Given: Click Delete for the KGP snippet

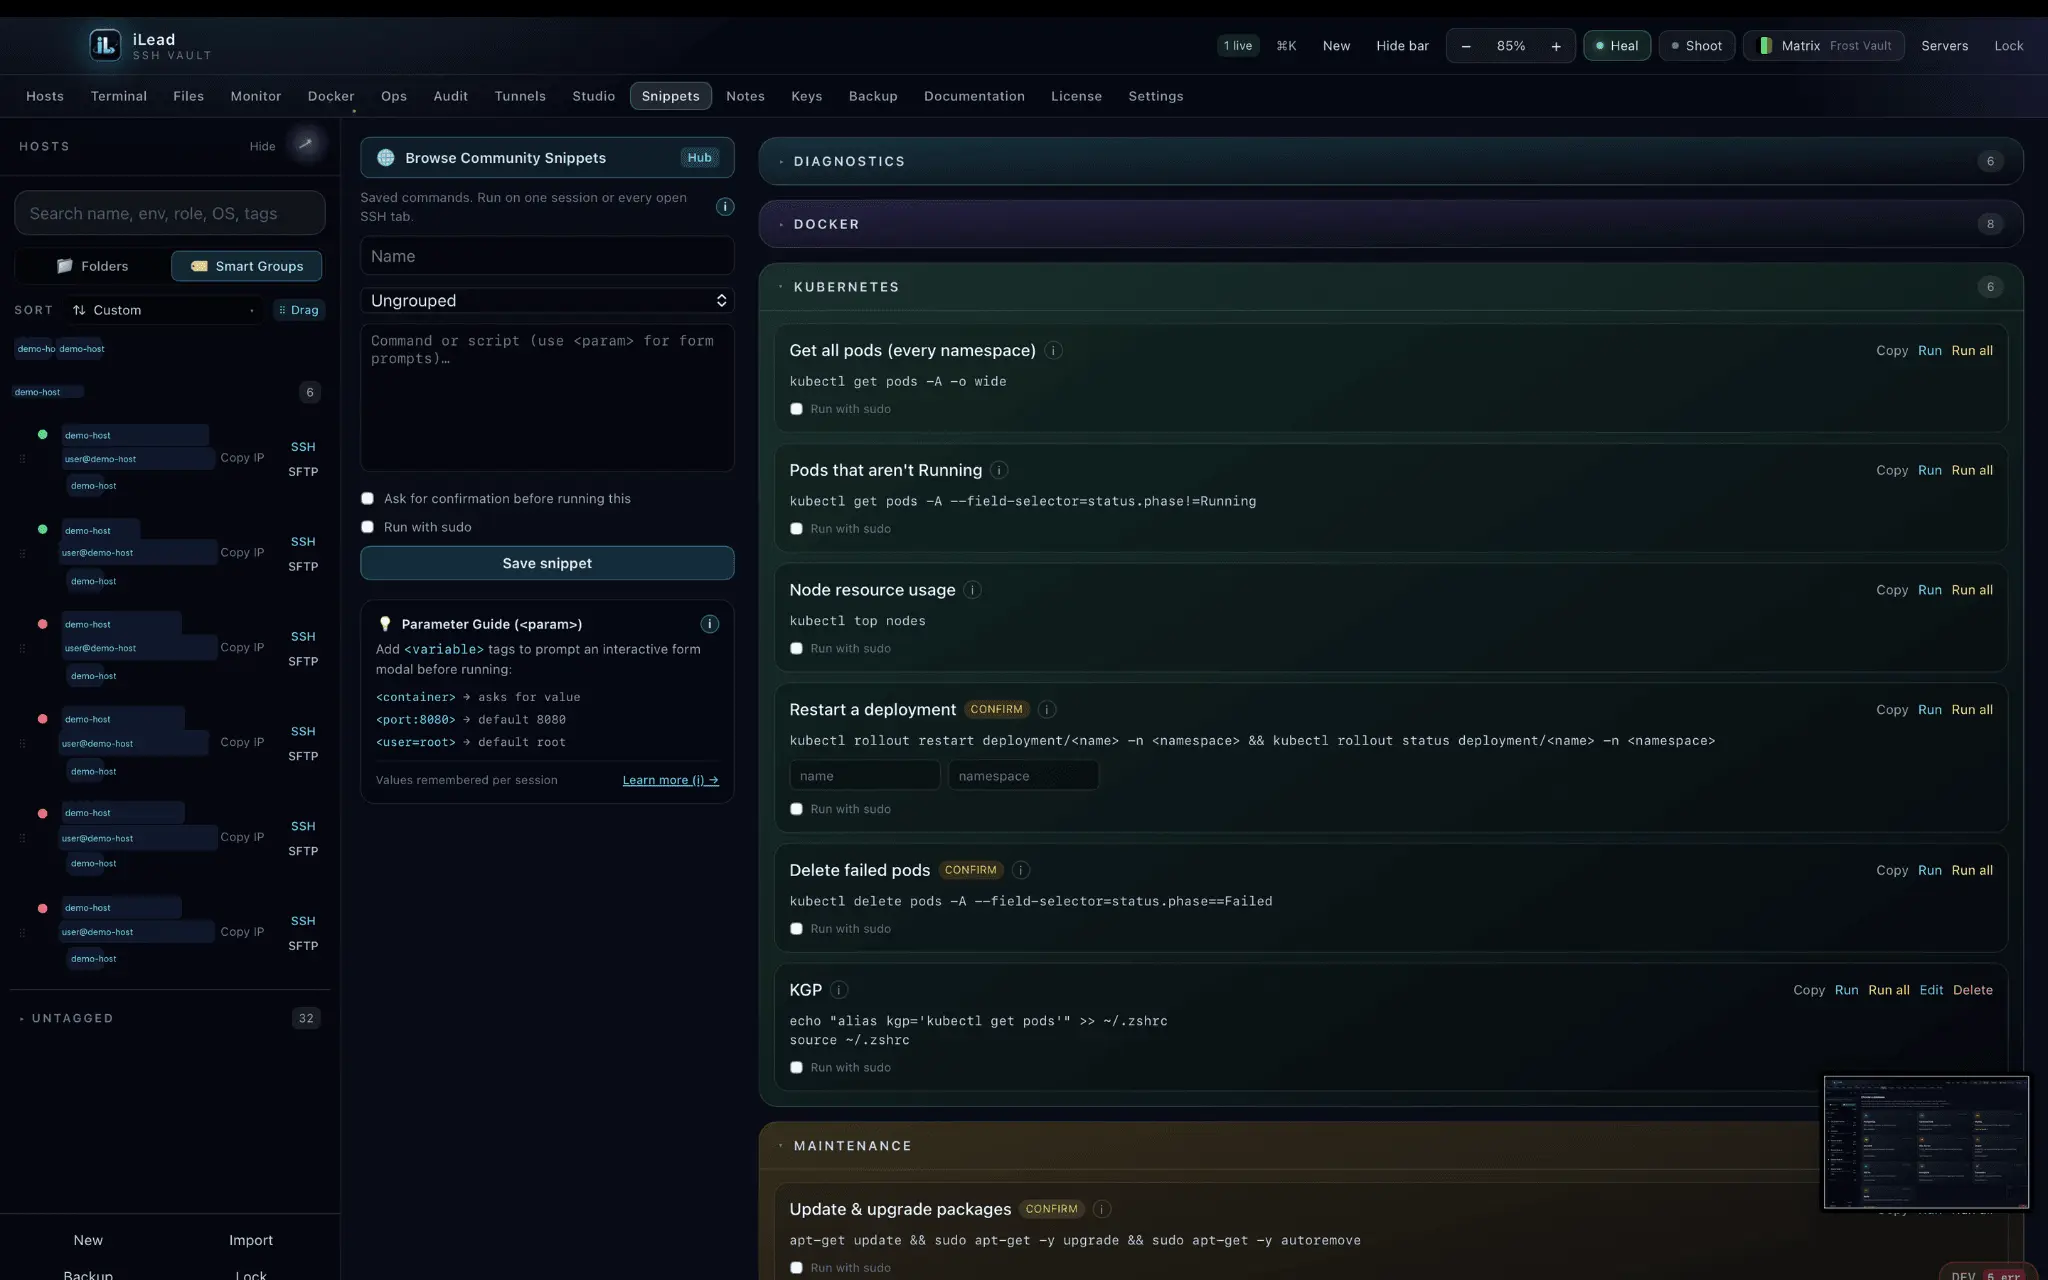Looking at the screenshot, I should [1973, 990].
